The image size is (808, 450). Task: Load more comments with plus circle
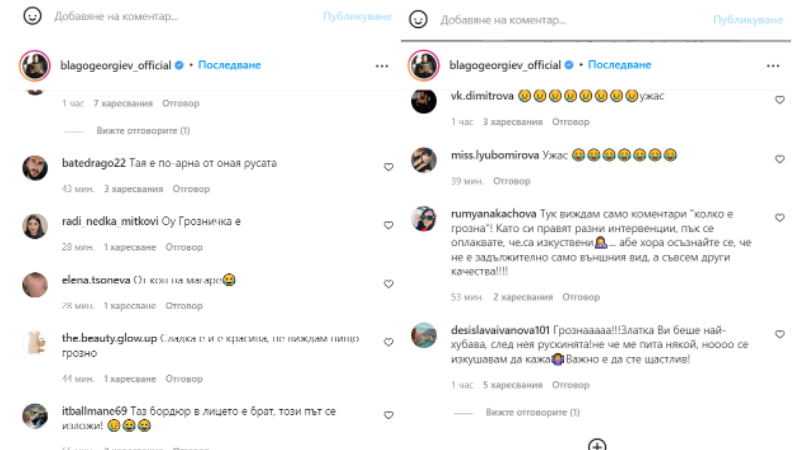pos(597,444)
